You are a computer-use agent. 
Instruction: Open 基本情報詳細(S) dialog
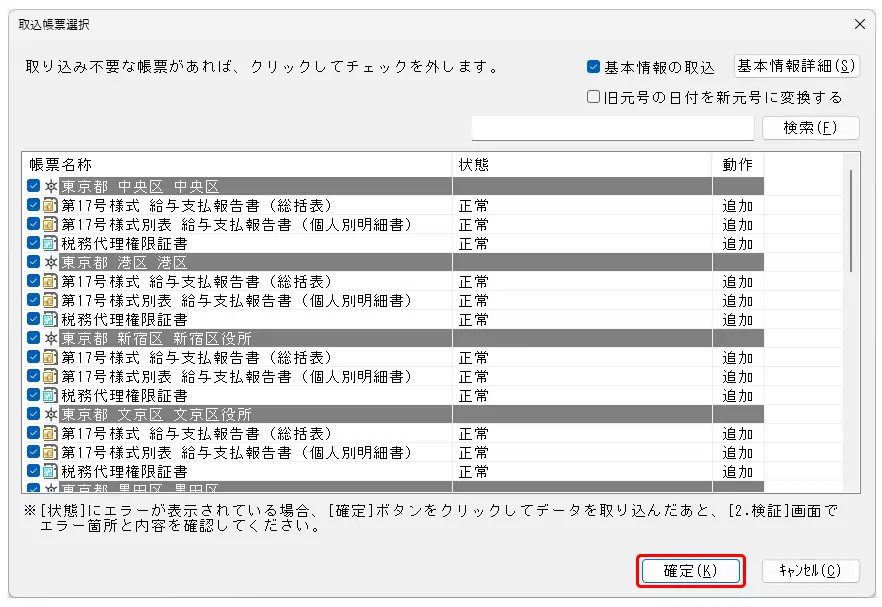point(797,66)
